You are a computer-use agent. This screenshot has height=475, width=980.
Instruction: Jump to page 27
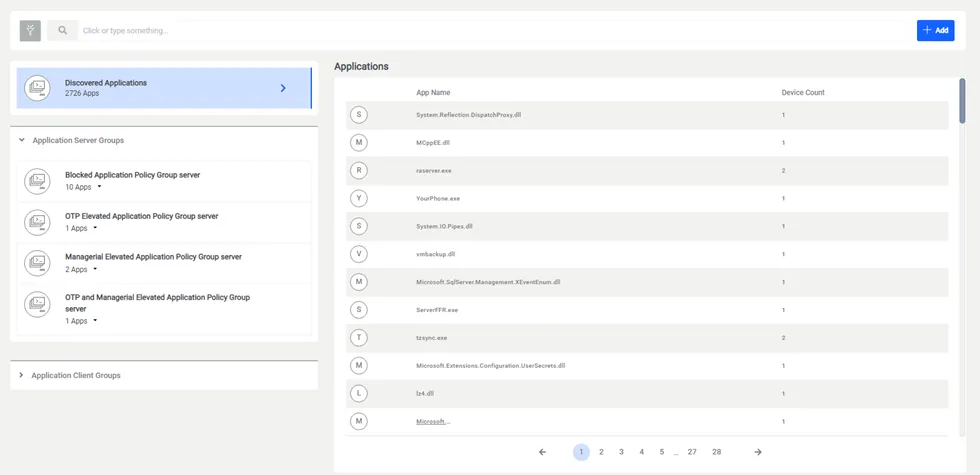point(692,452)
